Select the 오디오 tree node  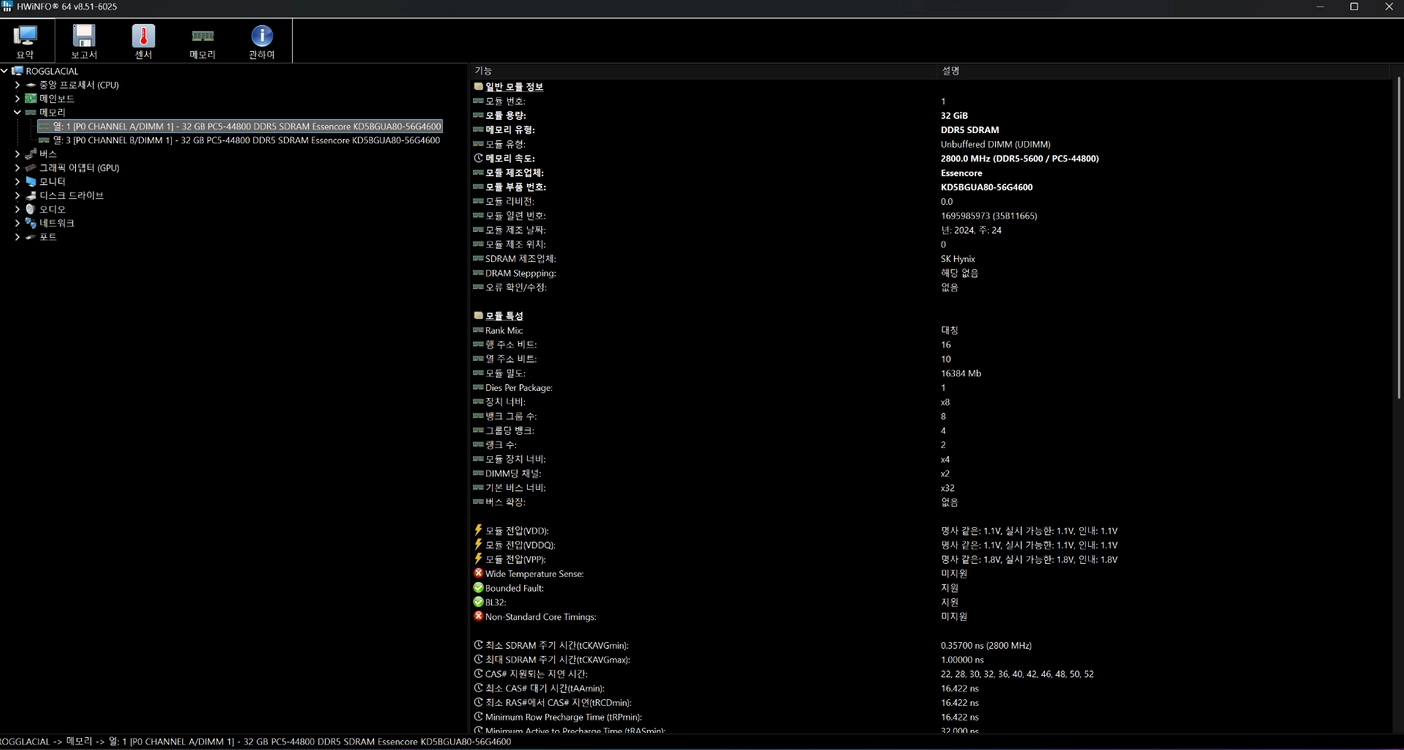click(52, 210)
